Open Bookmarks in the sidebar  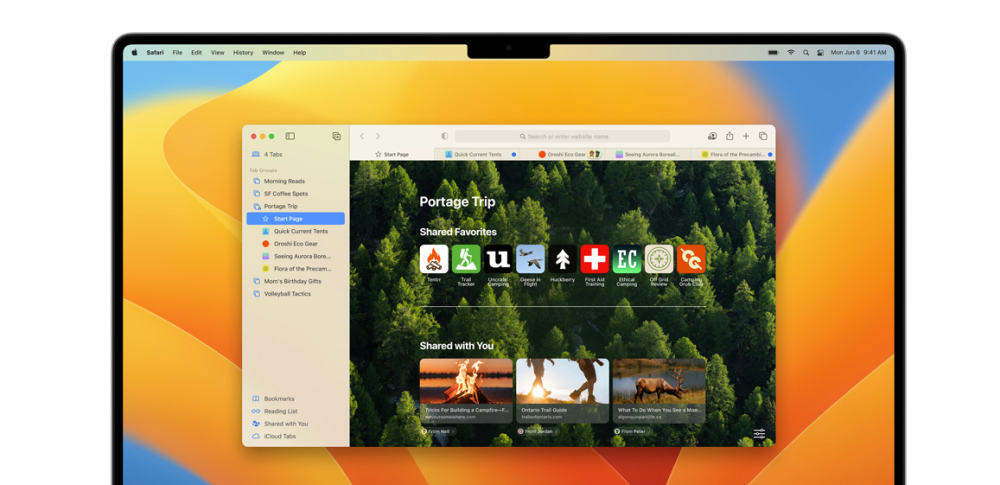[295, 399]
